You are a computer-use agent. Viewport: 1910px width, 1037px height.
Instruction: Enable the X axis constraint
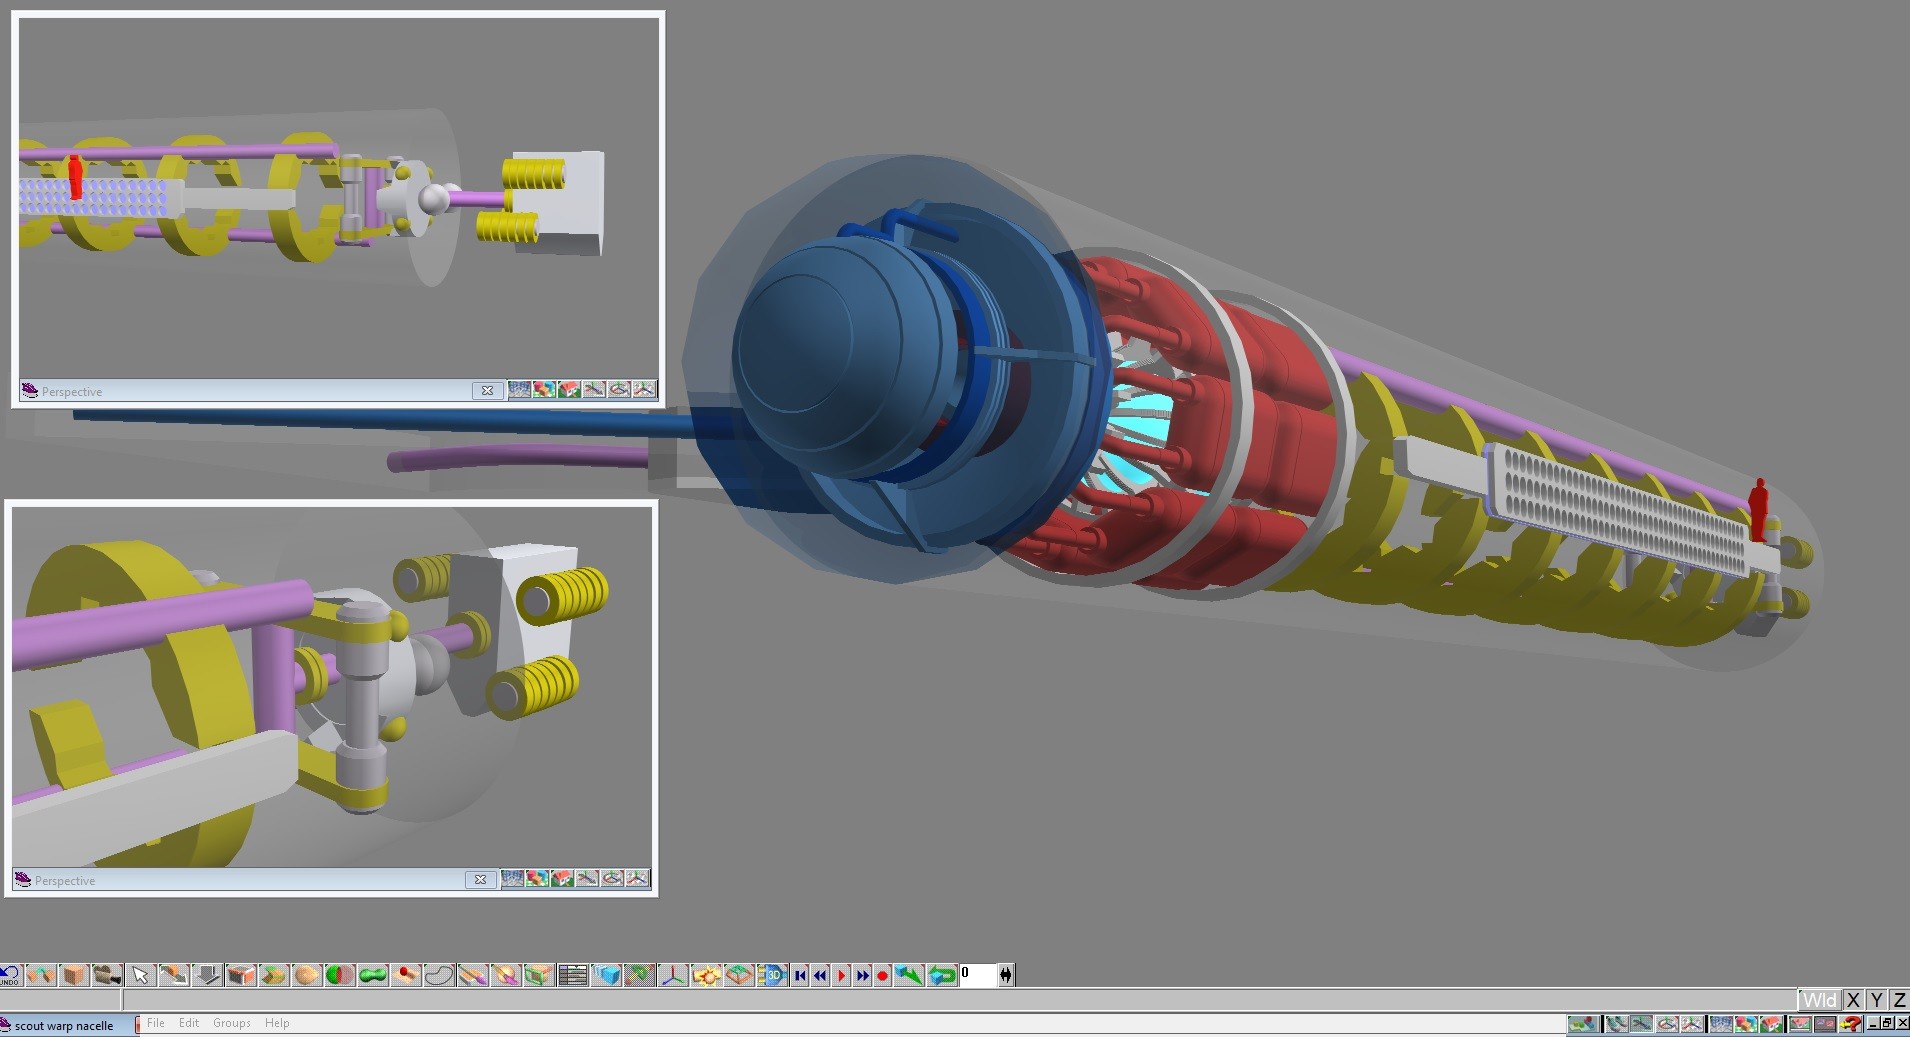coord(1854,1000)
